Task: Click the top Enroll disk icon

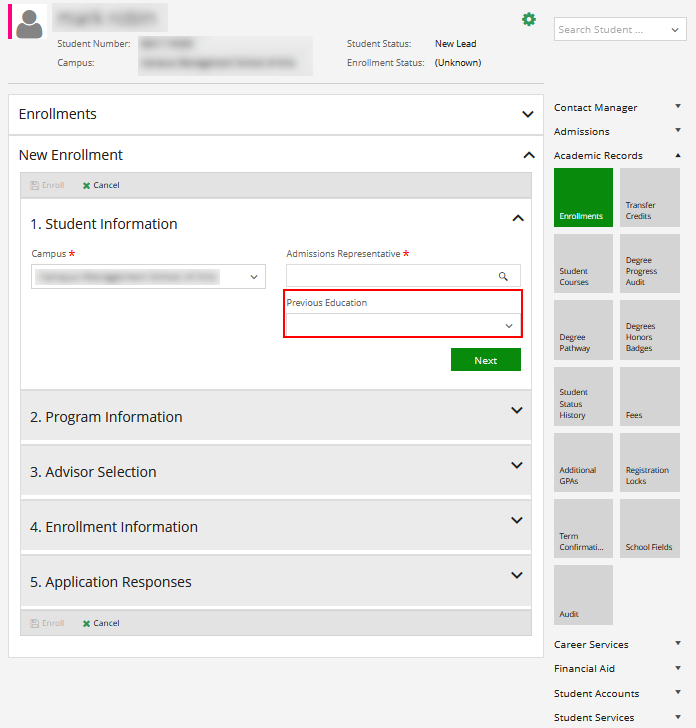Action: (34, 186)
